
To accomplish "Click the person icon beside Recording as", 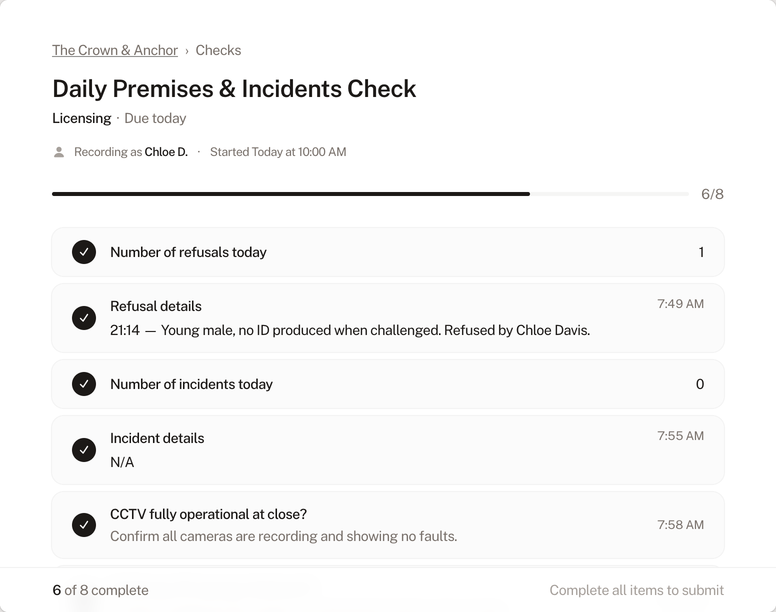I will [59, 152].
